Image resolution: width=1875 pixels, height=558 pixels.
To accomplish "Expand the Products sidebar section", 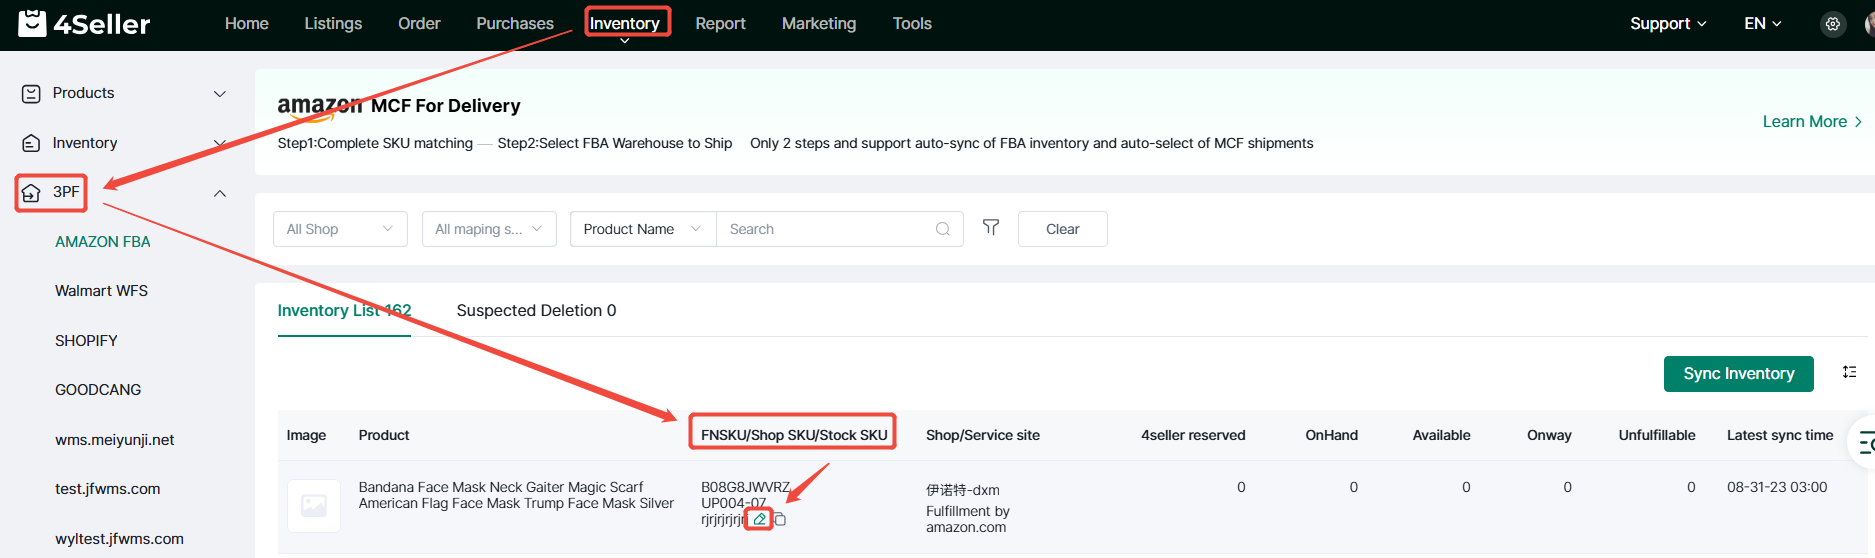I will coord(220,93).
